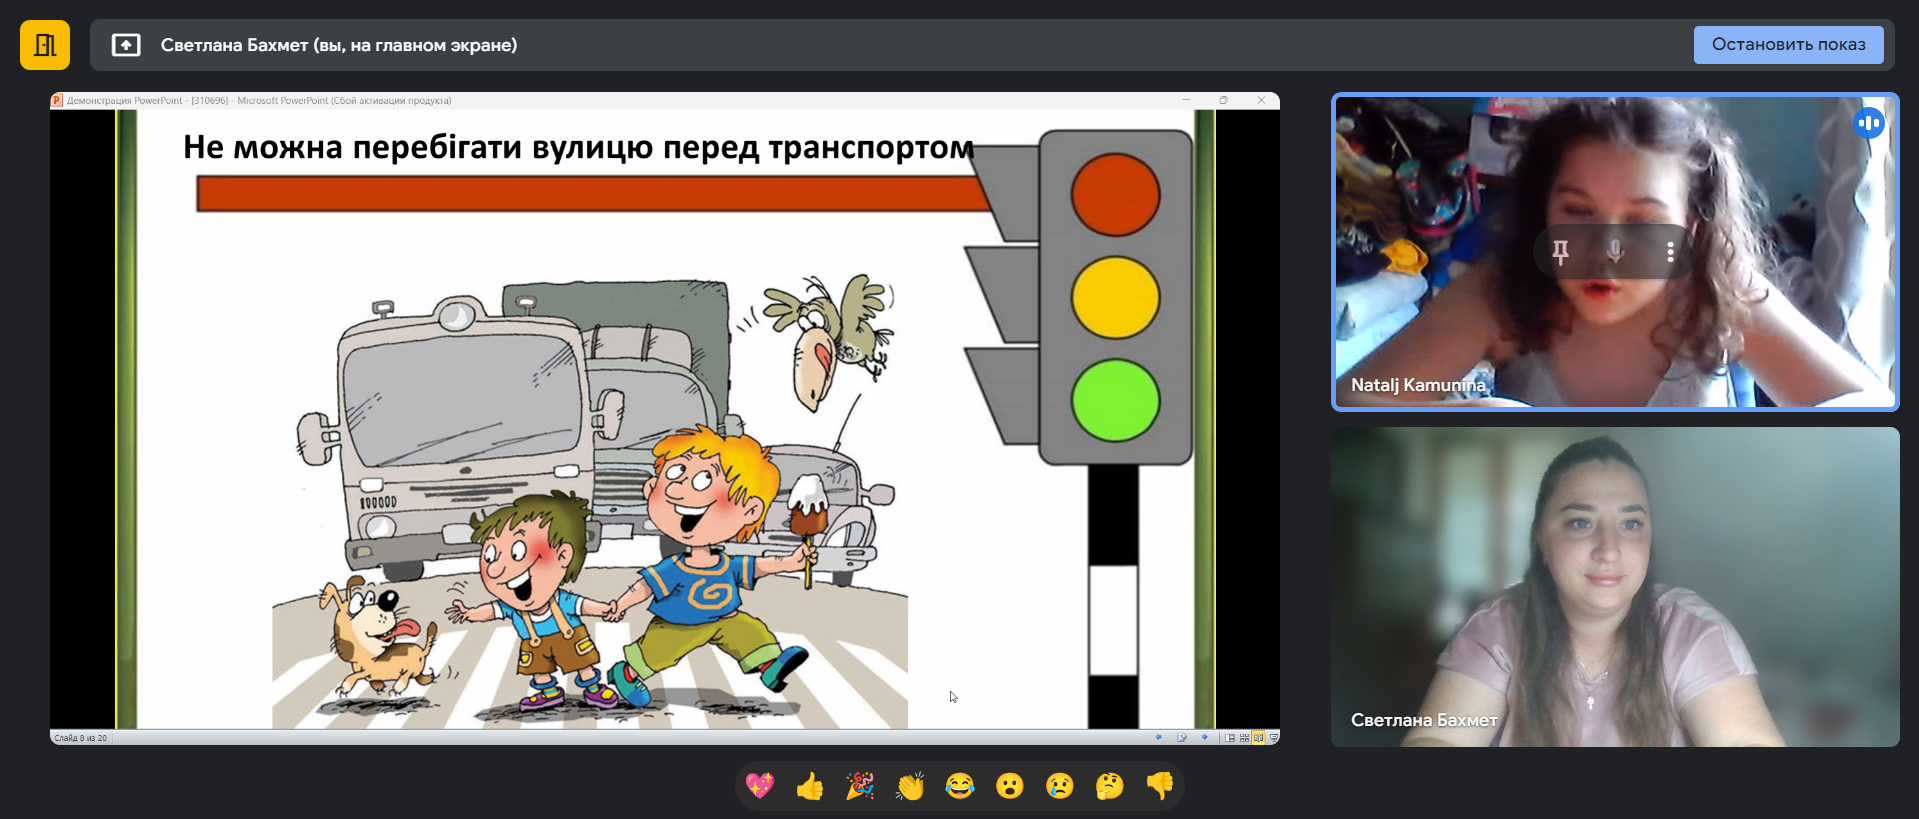Switch to Normal view in PowerPoint
The image size is (1919, 819).
click(x=1230, y=738)
